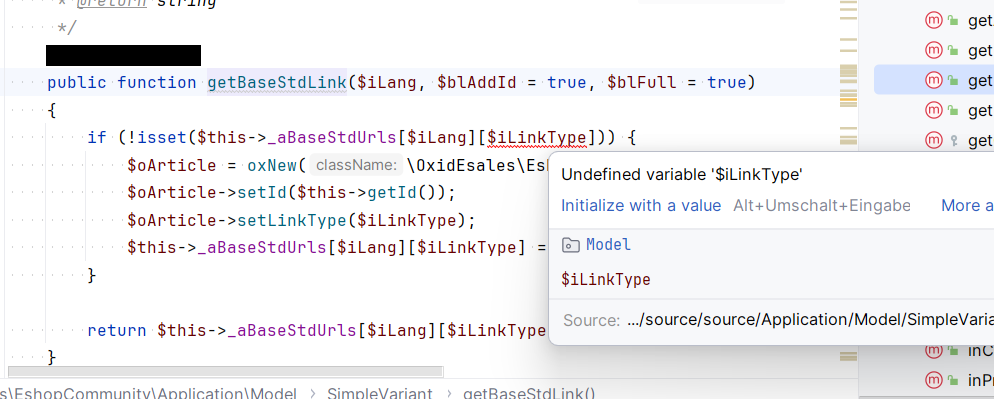Click the method icon of the key-marked get entry
The height and width of the screenshot is (399, 994).
pos(934,140)
